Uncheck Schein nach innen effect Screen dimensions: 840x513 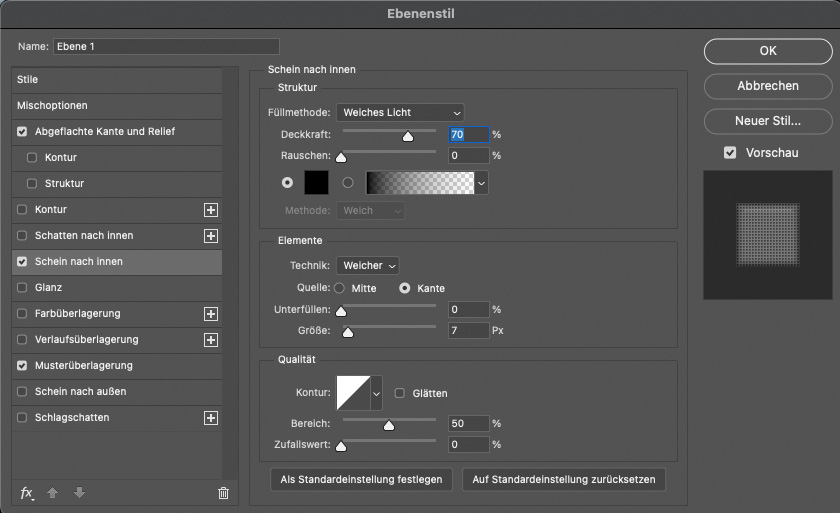(22, 261)
